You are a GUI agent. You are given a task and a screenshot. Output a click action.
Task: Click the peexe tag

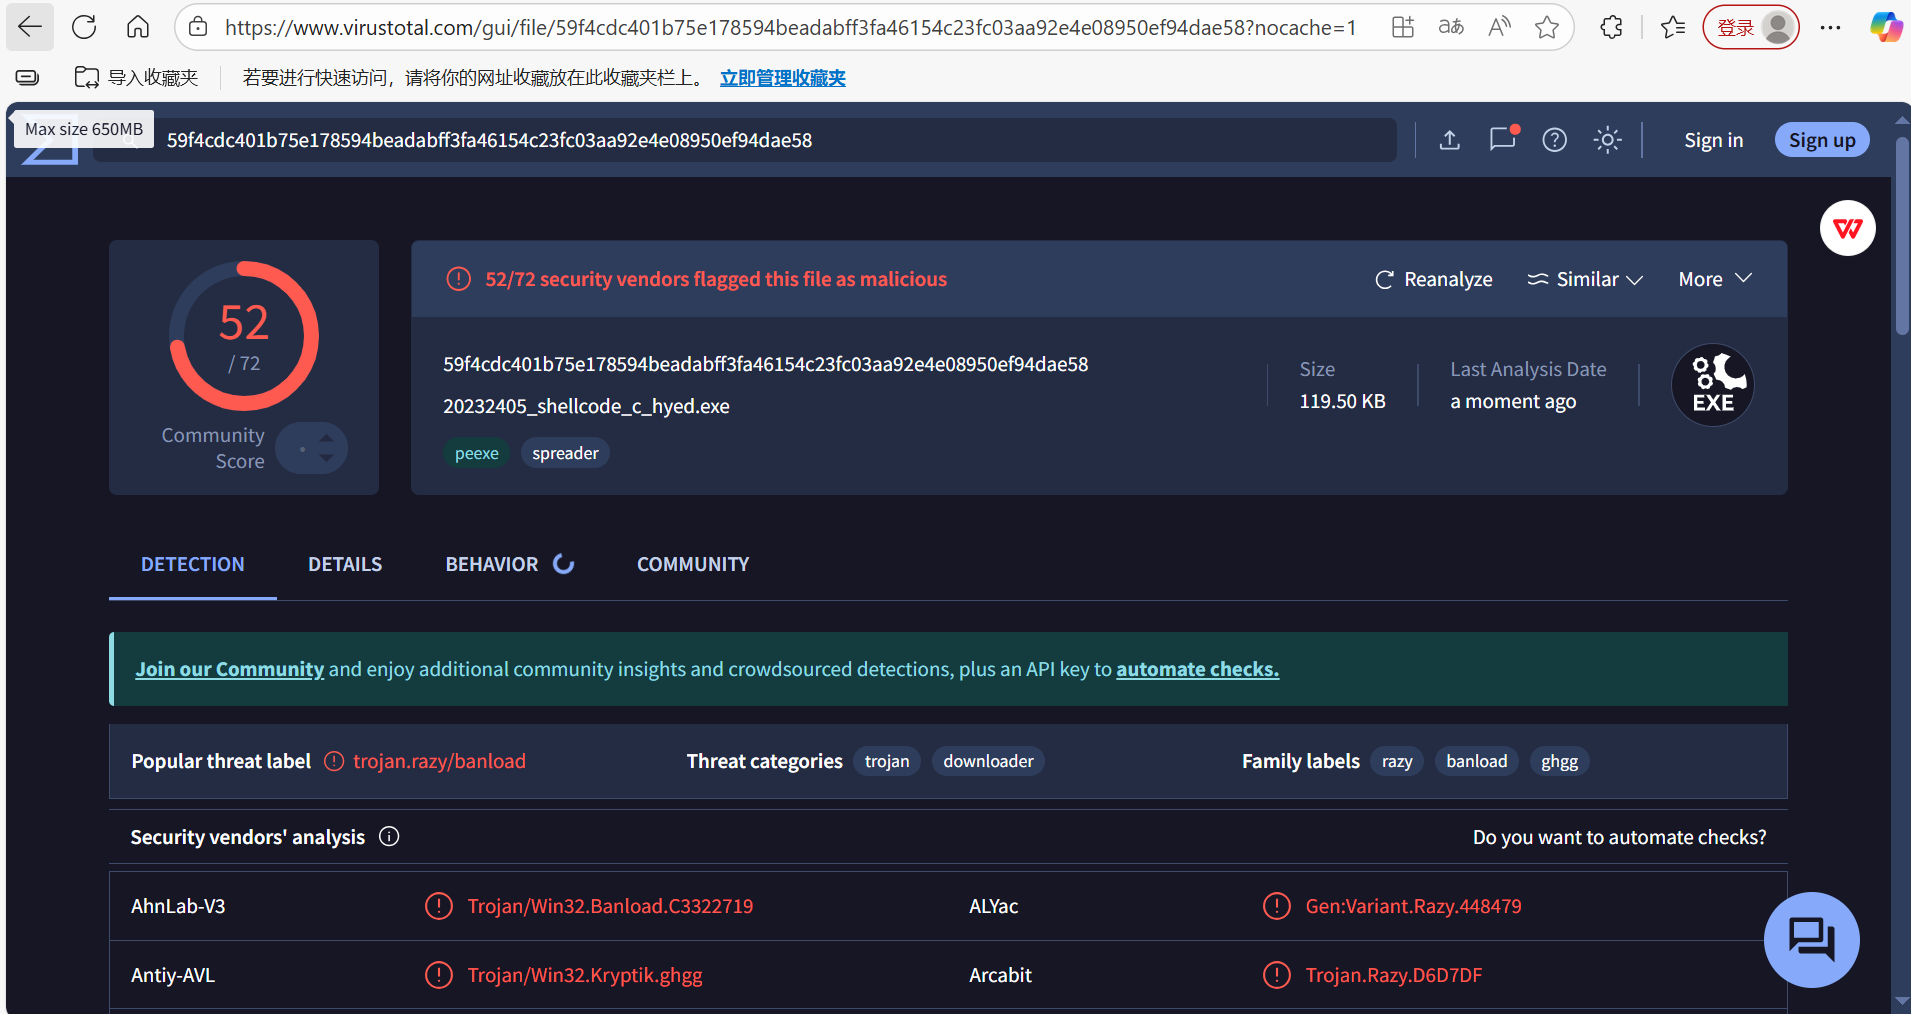(x=476, y=453)
